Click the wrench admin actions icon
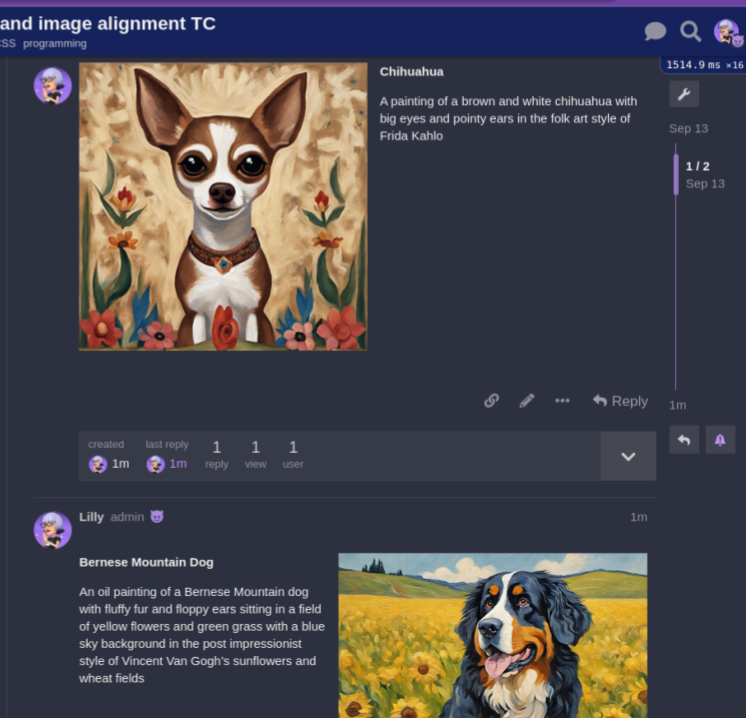746x718 pixels. pyautogui.click(x=684, y=94)
